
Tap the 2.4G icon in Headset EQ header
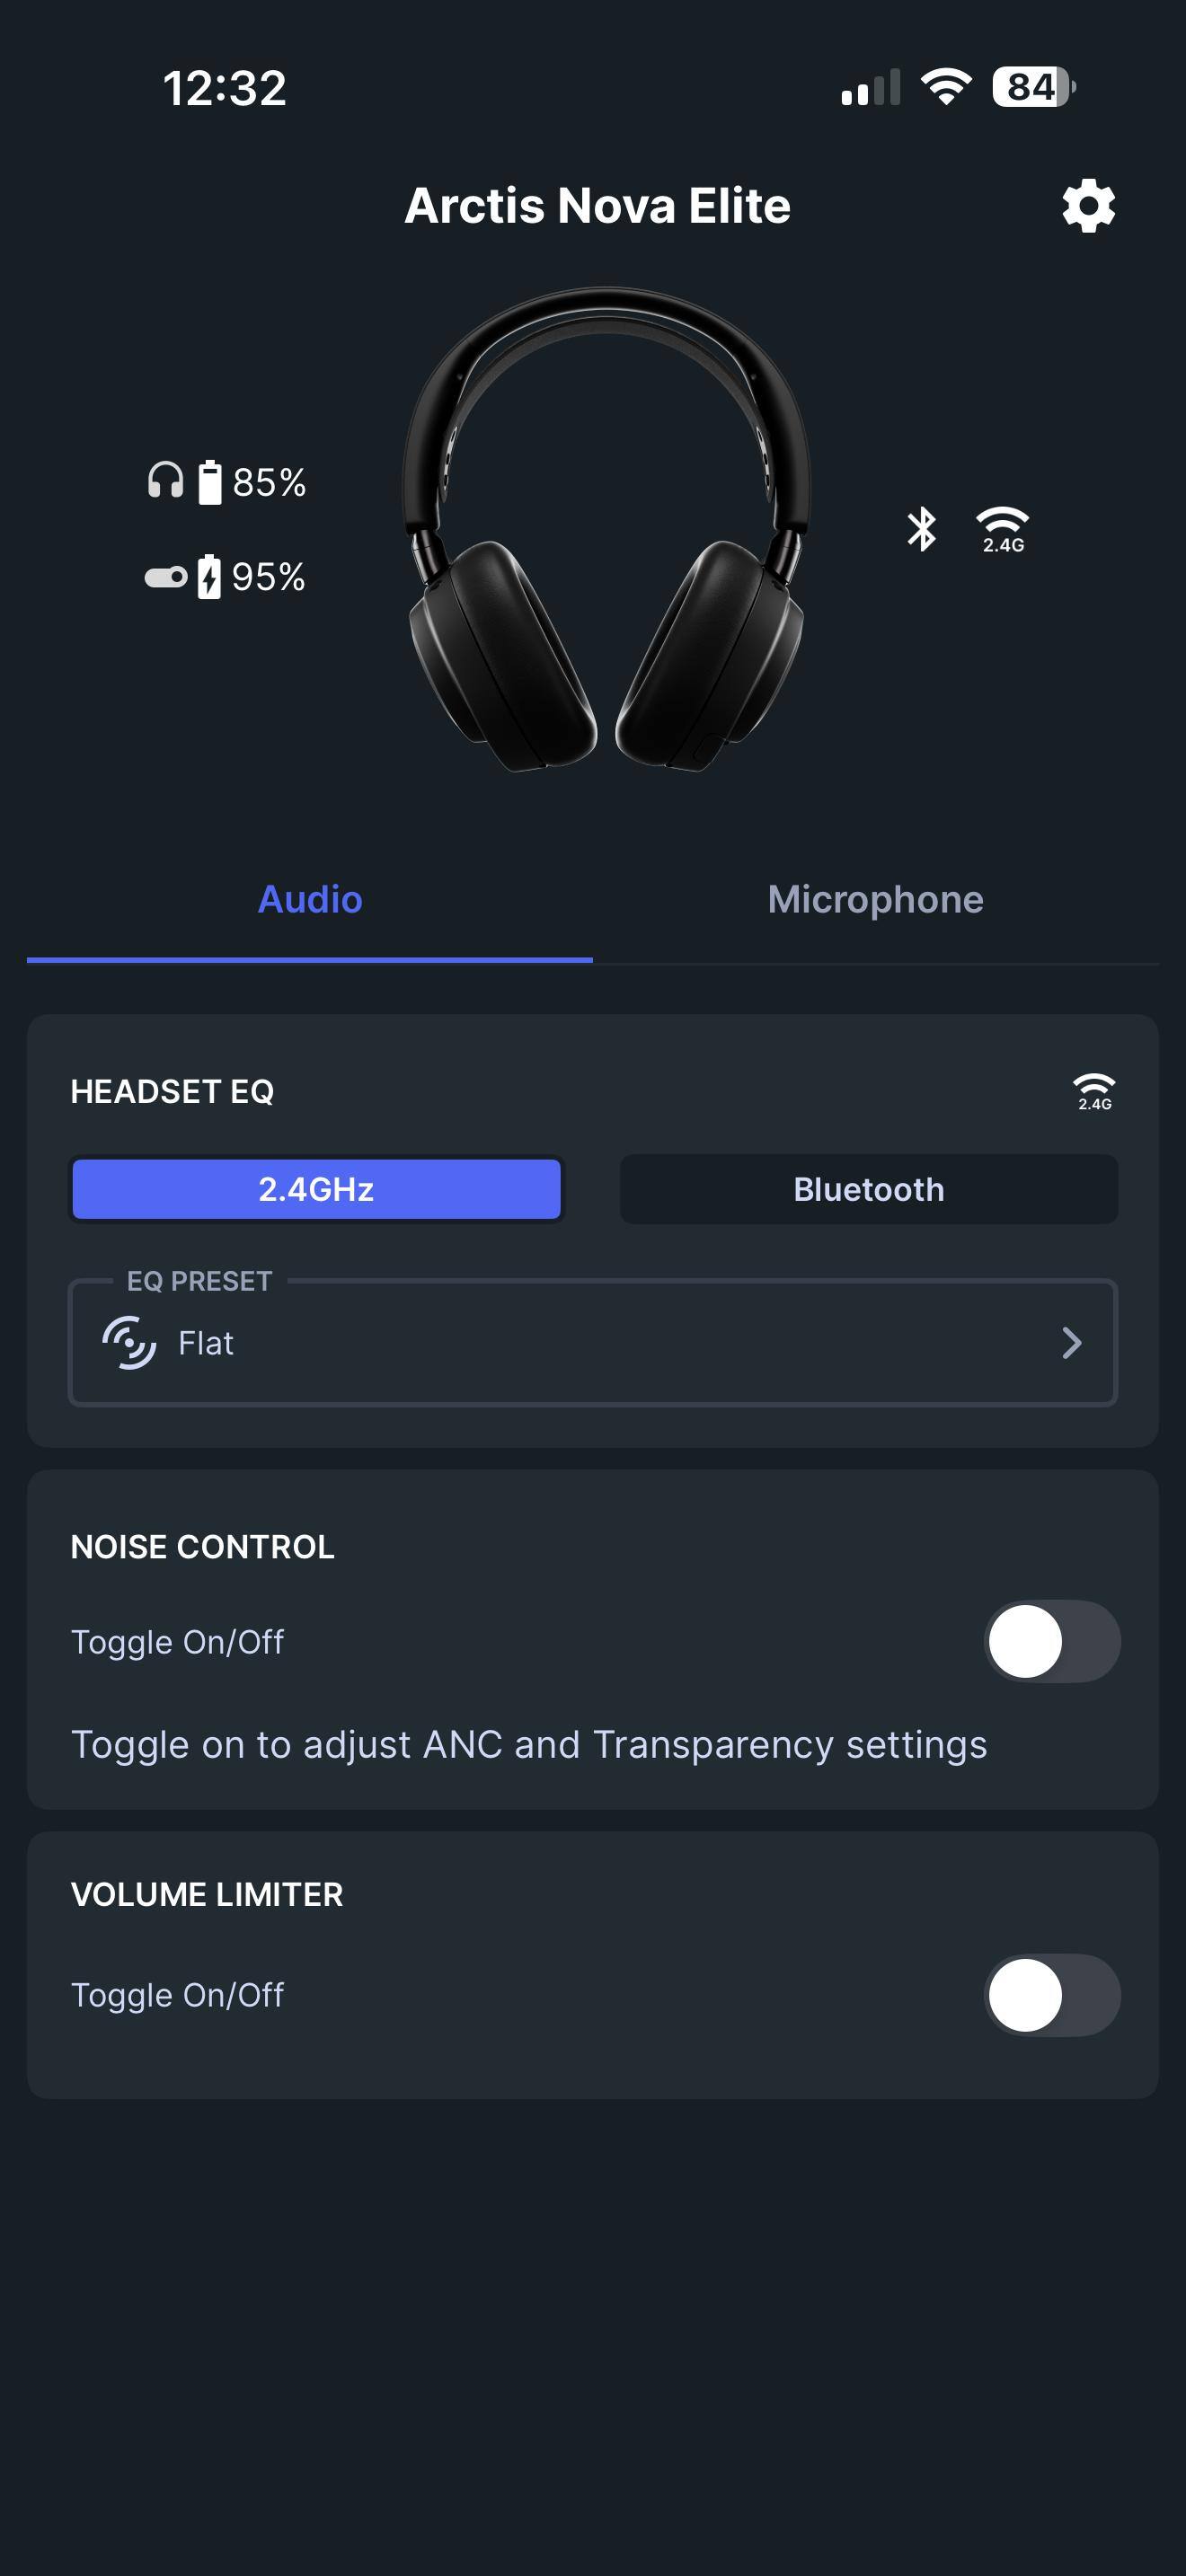click(x=1094, y=1091)
